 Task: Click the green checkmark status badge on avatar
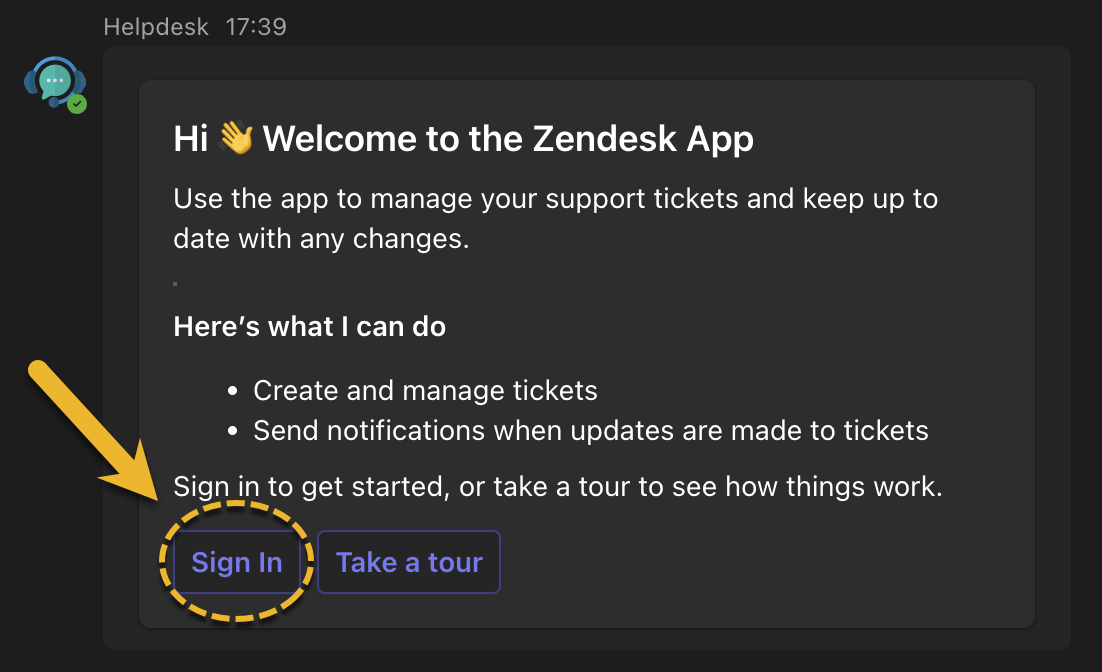point(76,102)
